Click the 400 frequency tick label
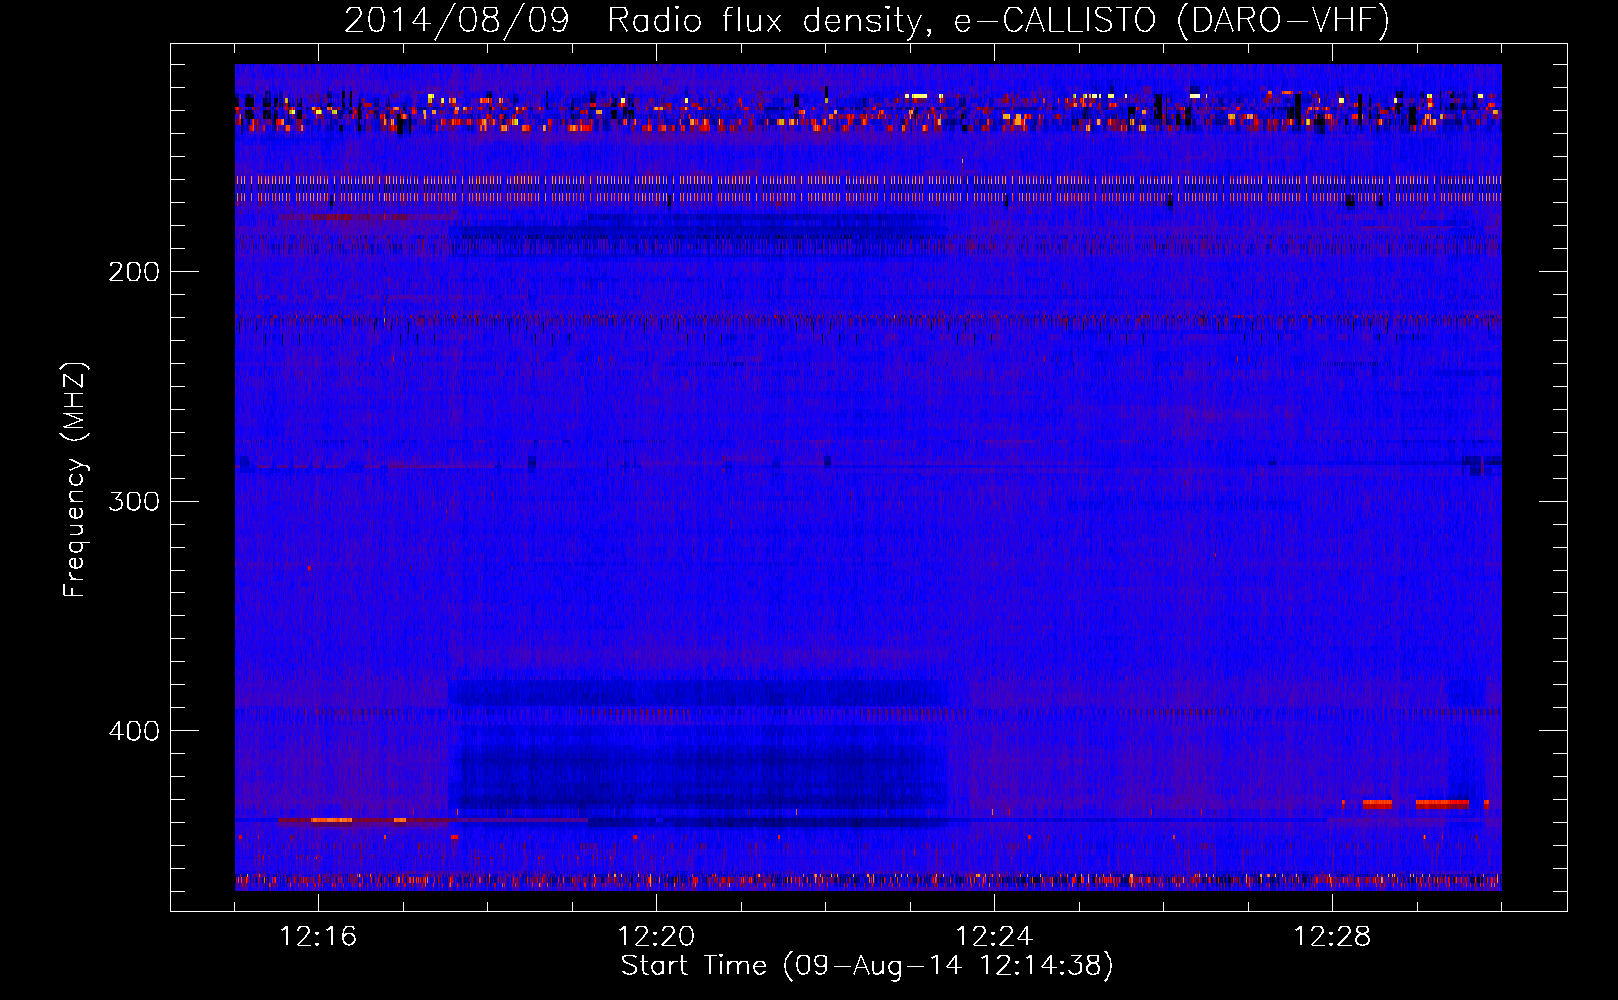 tap(134, 731)
